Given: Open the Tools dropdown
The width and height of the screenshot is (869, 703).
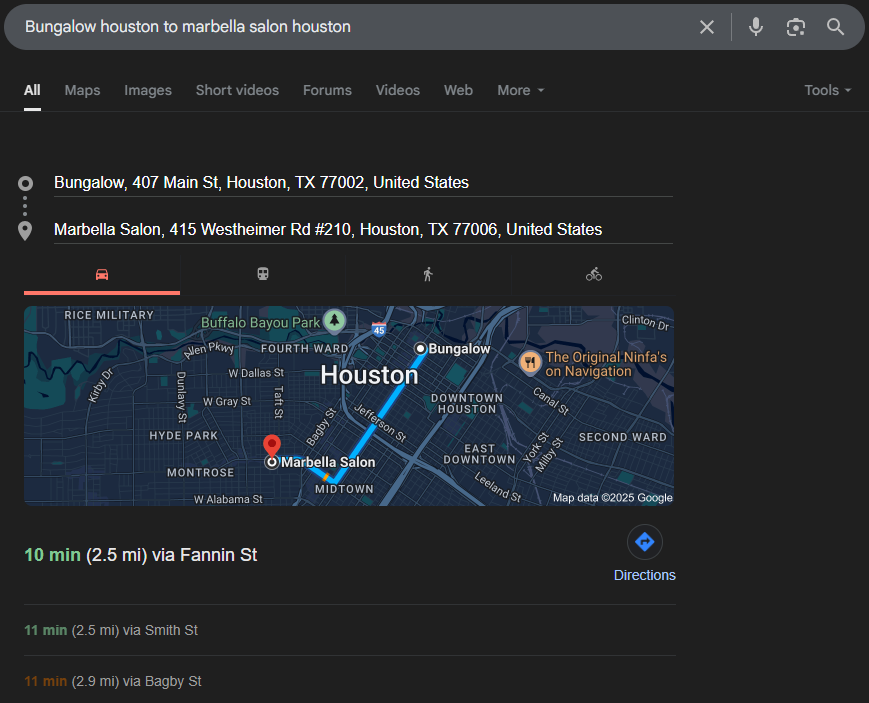Looking at the screenshot, I should point(827,90).
